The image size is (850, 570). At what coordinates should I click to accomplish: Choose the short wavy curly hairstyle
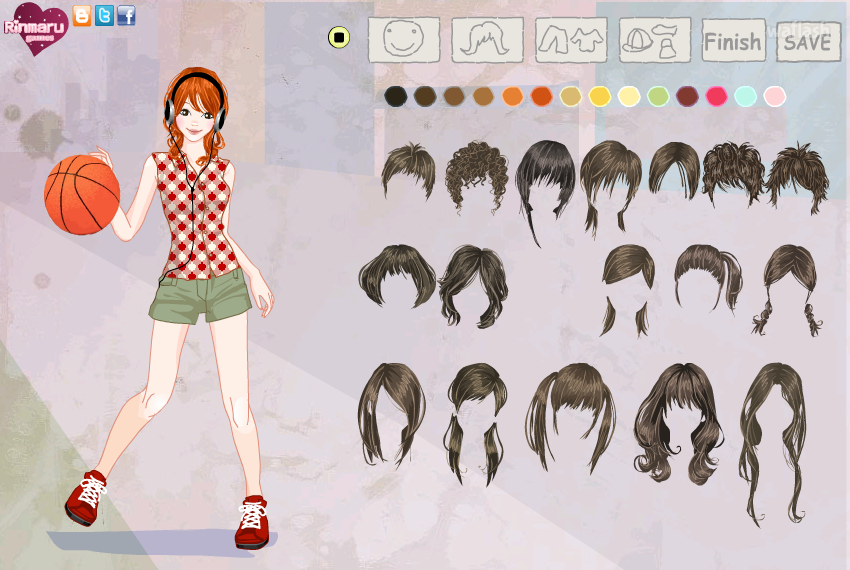point(733,172)
